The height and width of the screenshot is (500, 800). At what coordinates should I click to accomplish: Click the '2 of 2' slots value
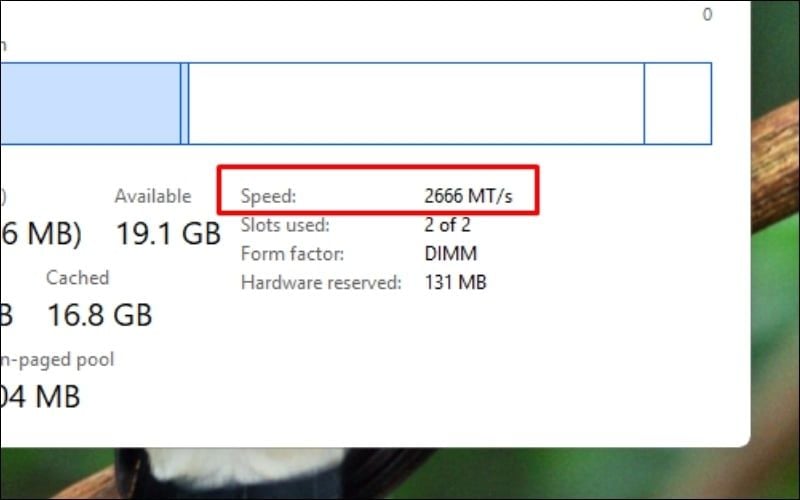448,225
